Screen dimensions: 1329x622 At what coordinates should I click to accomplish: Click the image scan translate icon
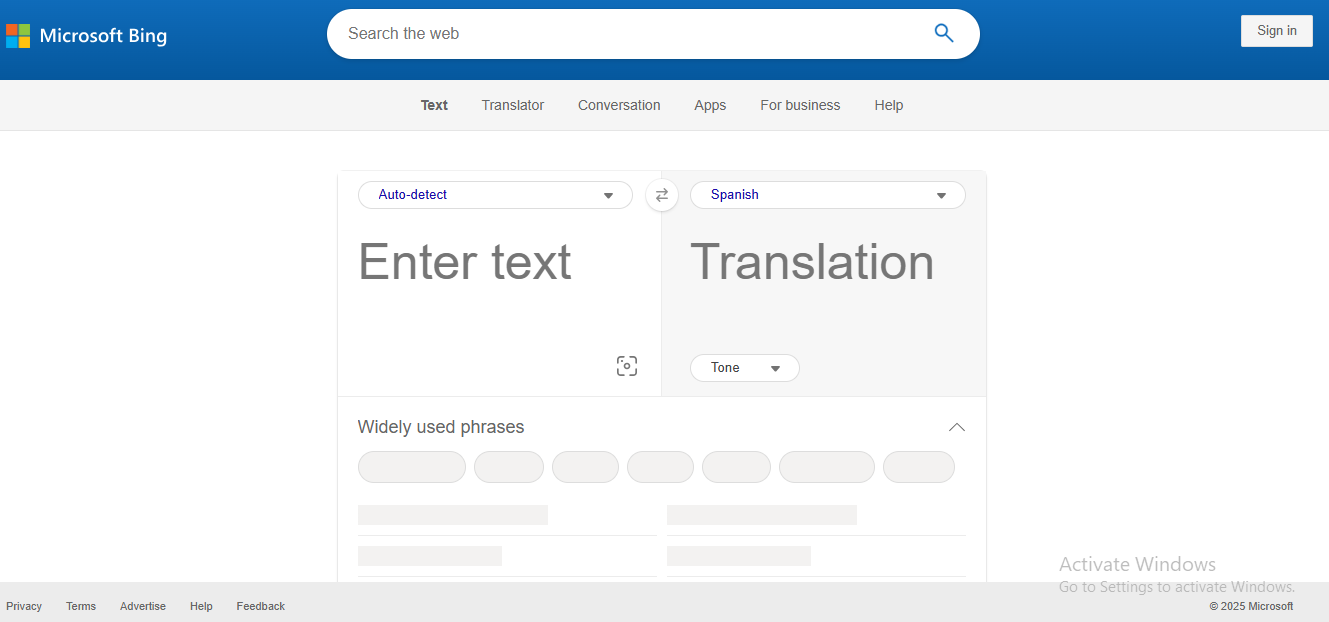(x=627, y=366)
